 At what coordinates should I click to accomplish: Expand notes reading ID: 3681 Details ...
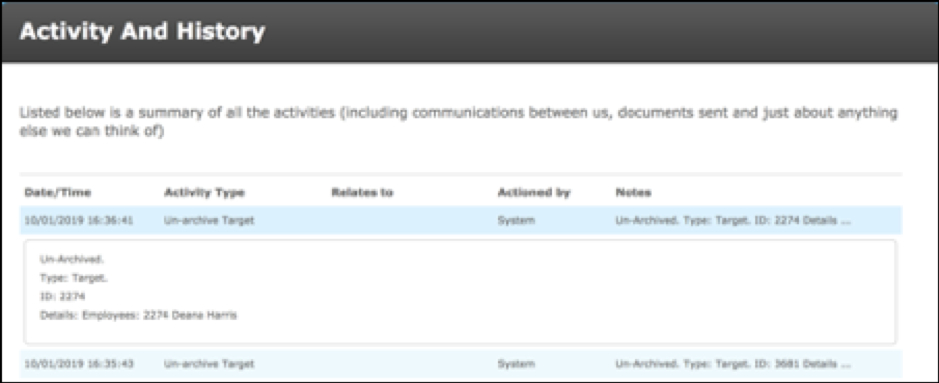click(733, 364)
